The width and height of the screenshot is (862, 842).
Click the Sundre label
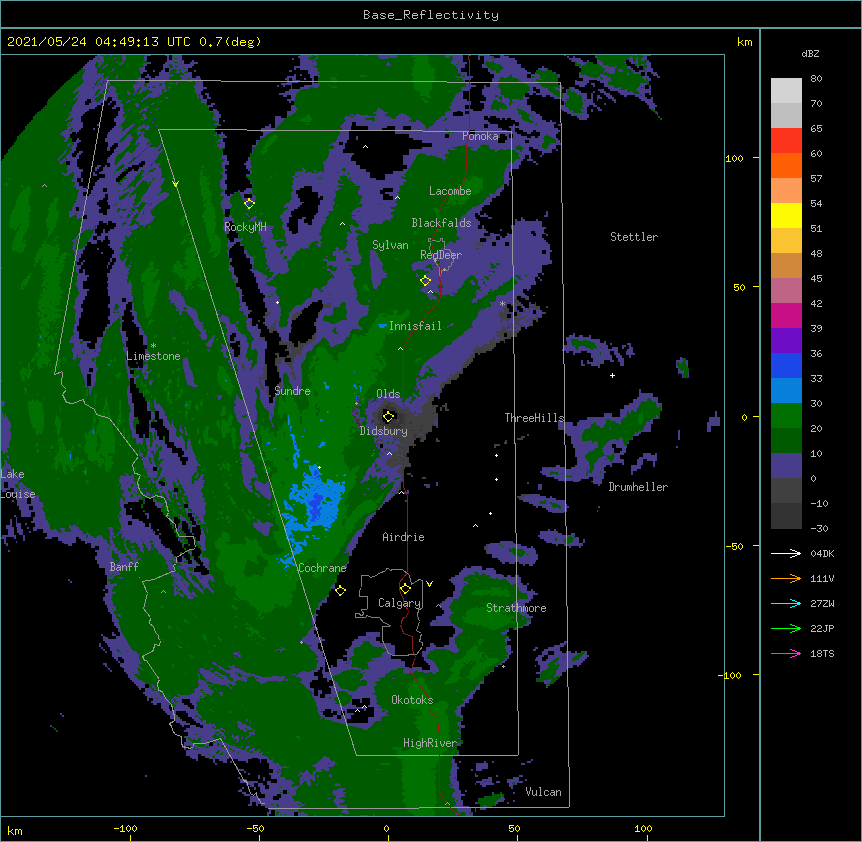coord(292,391)
